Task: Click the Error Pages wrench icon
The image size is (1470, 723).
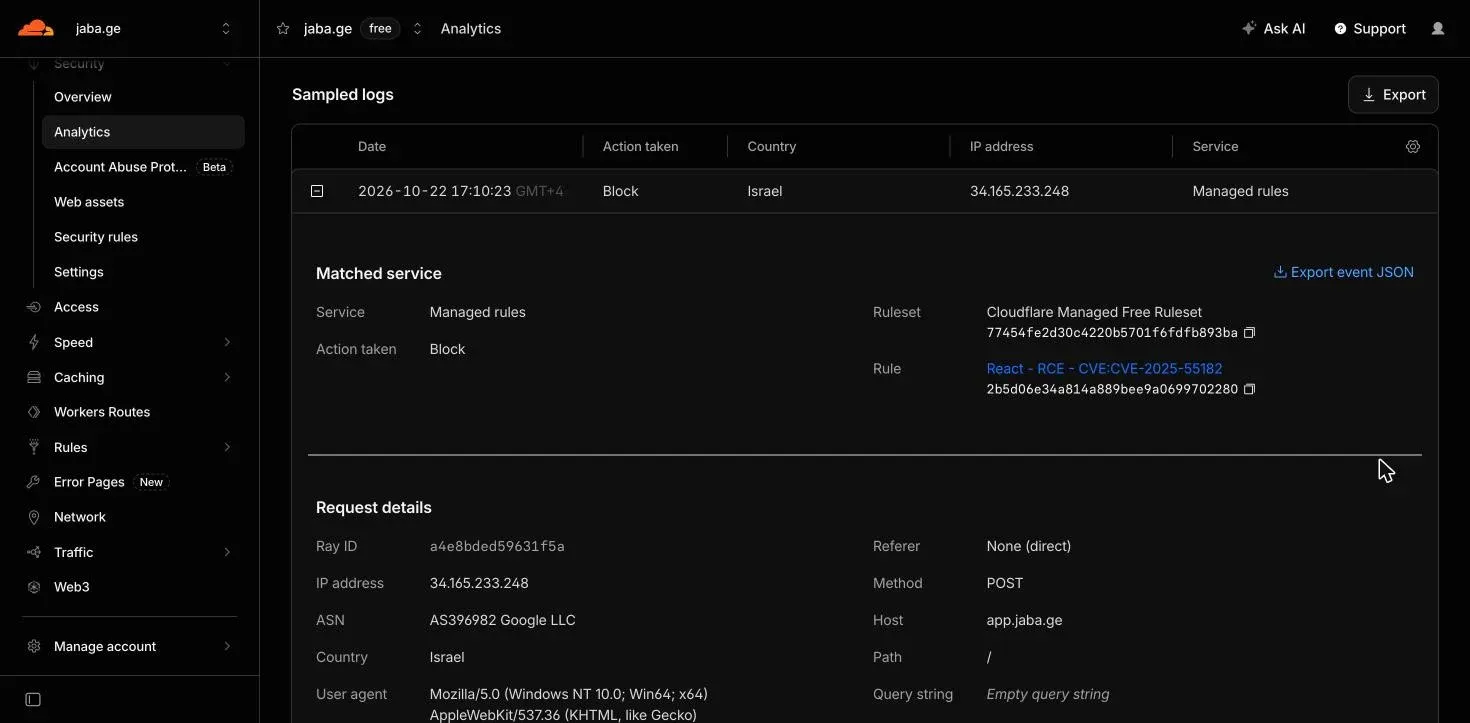Action: (34, 482)
